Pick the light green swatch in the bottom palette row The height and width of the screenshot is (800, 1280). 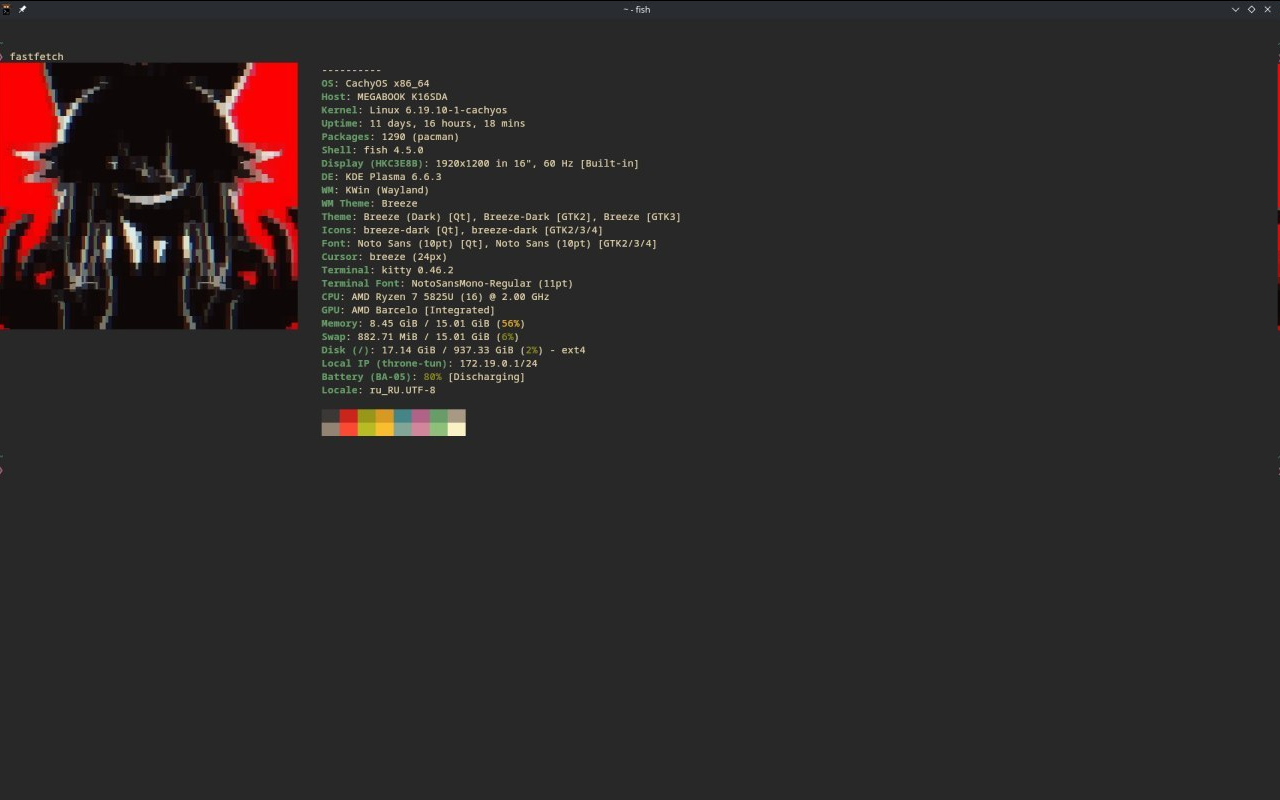(438, 429)
